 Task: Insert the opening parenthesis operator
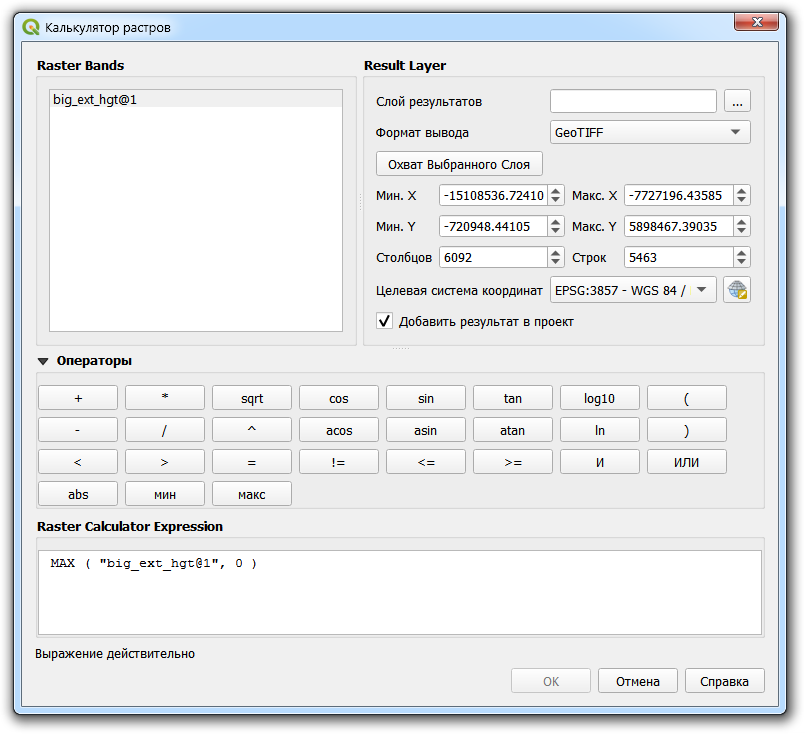686,398
